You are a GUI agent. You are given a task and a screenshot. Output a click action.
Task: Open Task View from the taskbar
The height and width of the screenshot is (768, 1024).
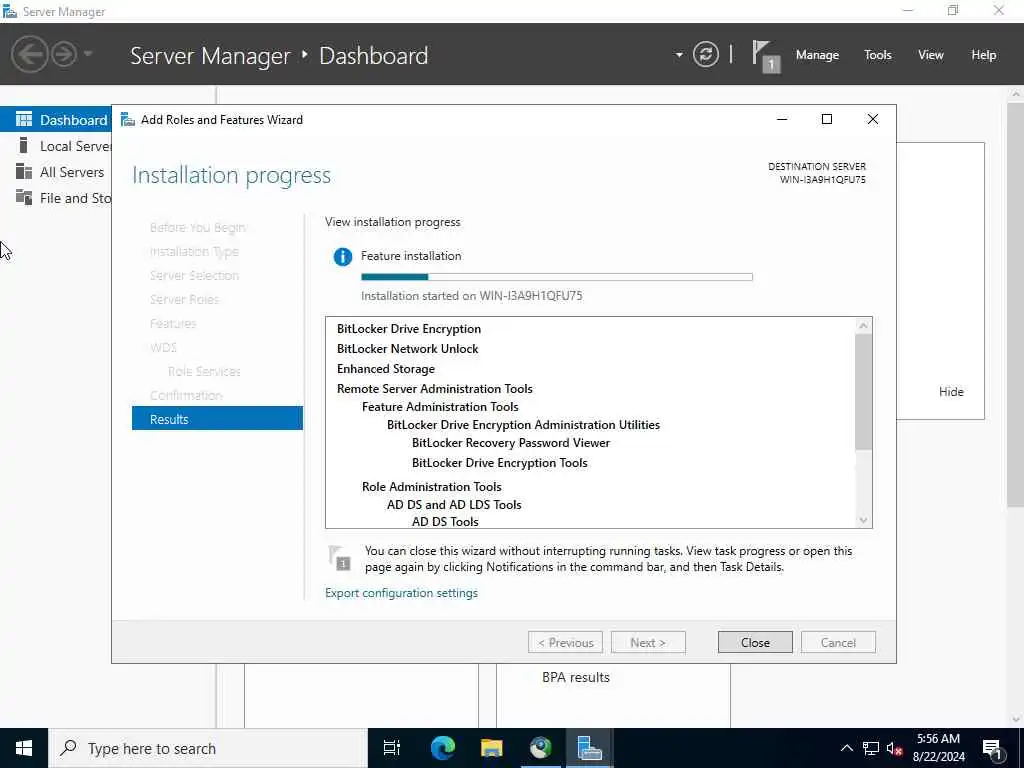pos(392,748)
